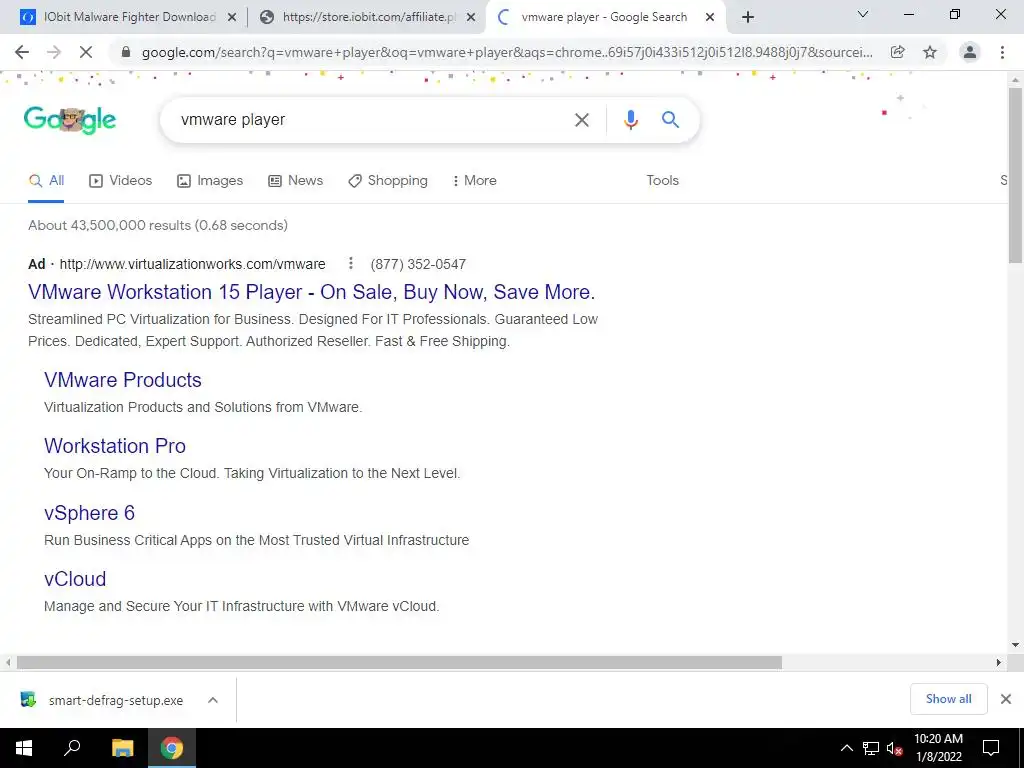Click horizontal scrollbar right arrow

(999, 662)
